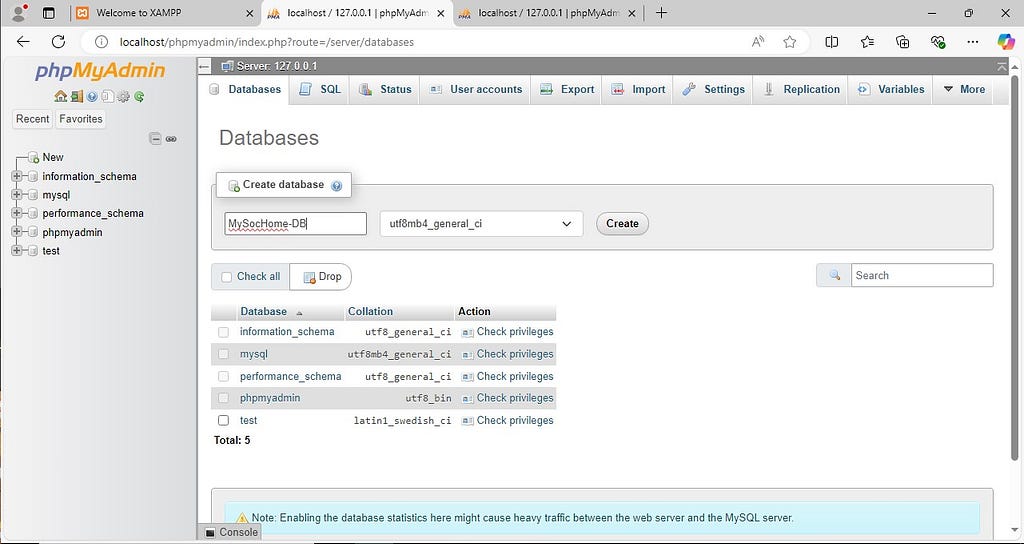Viewport: 1024px width, 544px height.
Task: Hide the navigation panel with arrow icon
Action: [204, 66]
